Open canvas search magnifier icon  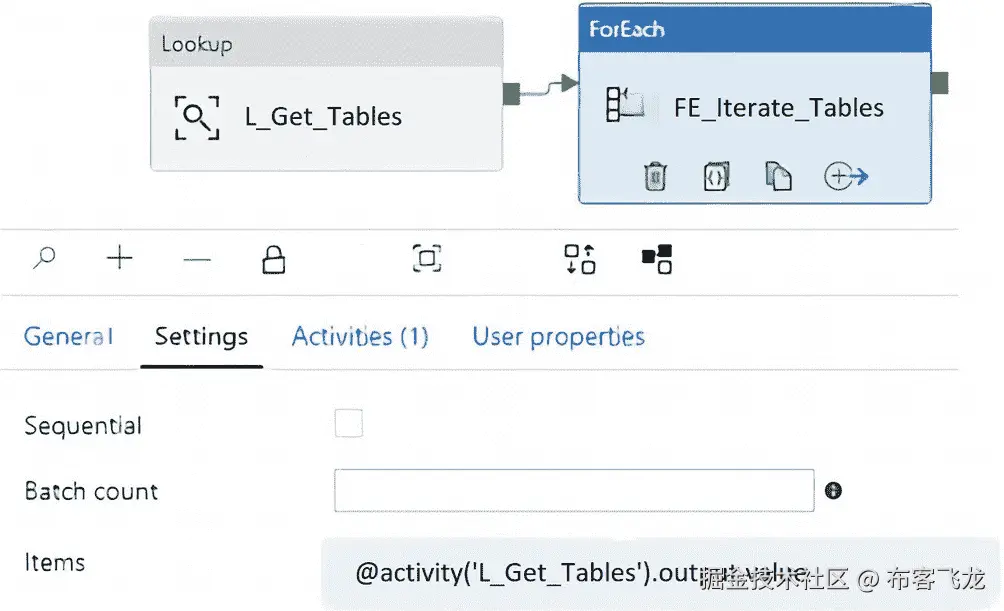point(44,259)
